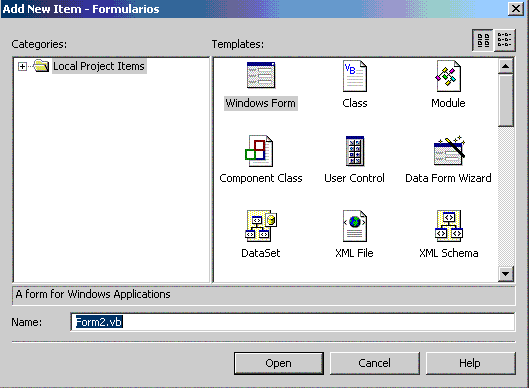This screenshot has width=529, height=388.
Task: Click the 'DataSet' label text
Action: pyautogui.click(x=261, y=253)
